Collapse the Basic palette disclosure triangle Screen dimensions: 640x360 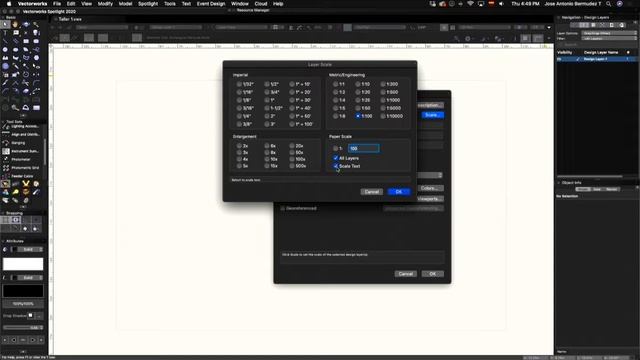(3, 18)
